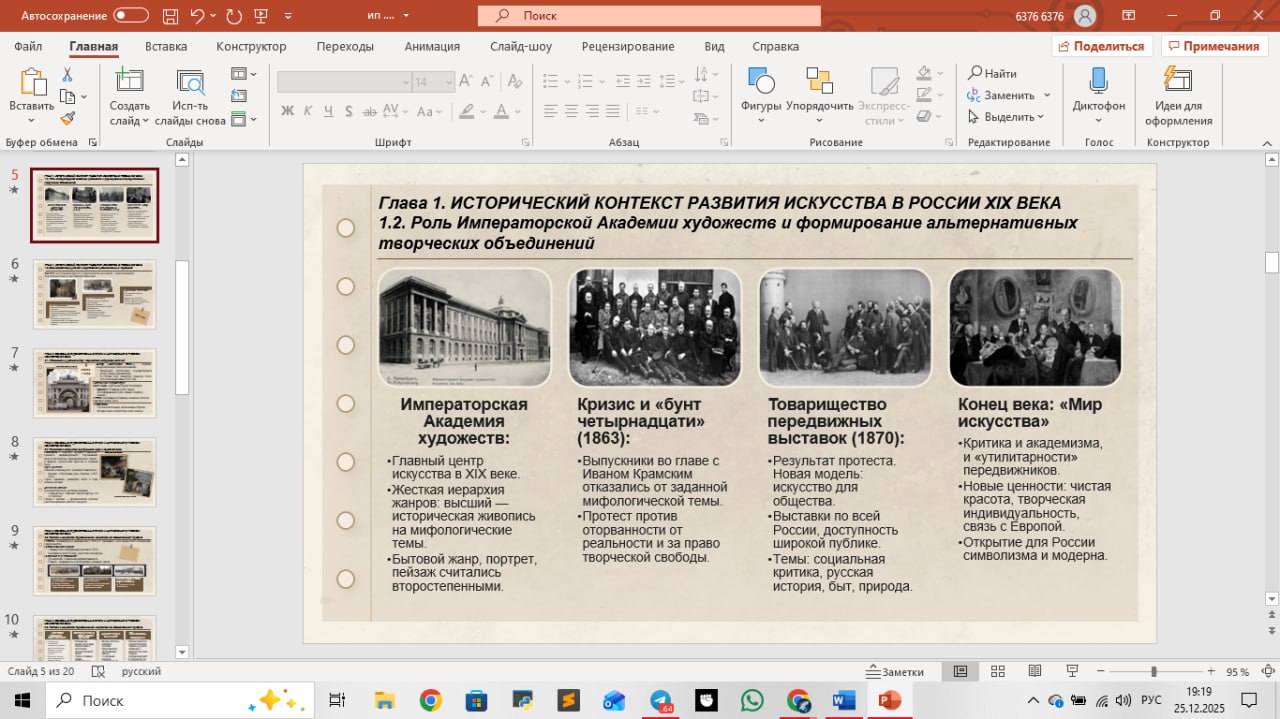Open the Упорядочить arrange menu

(820, 95)
